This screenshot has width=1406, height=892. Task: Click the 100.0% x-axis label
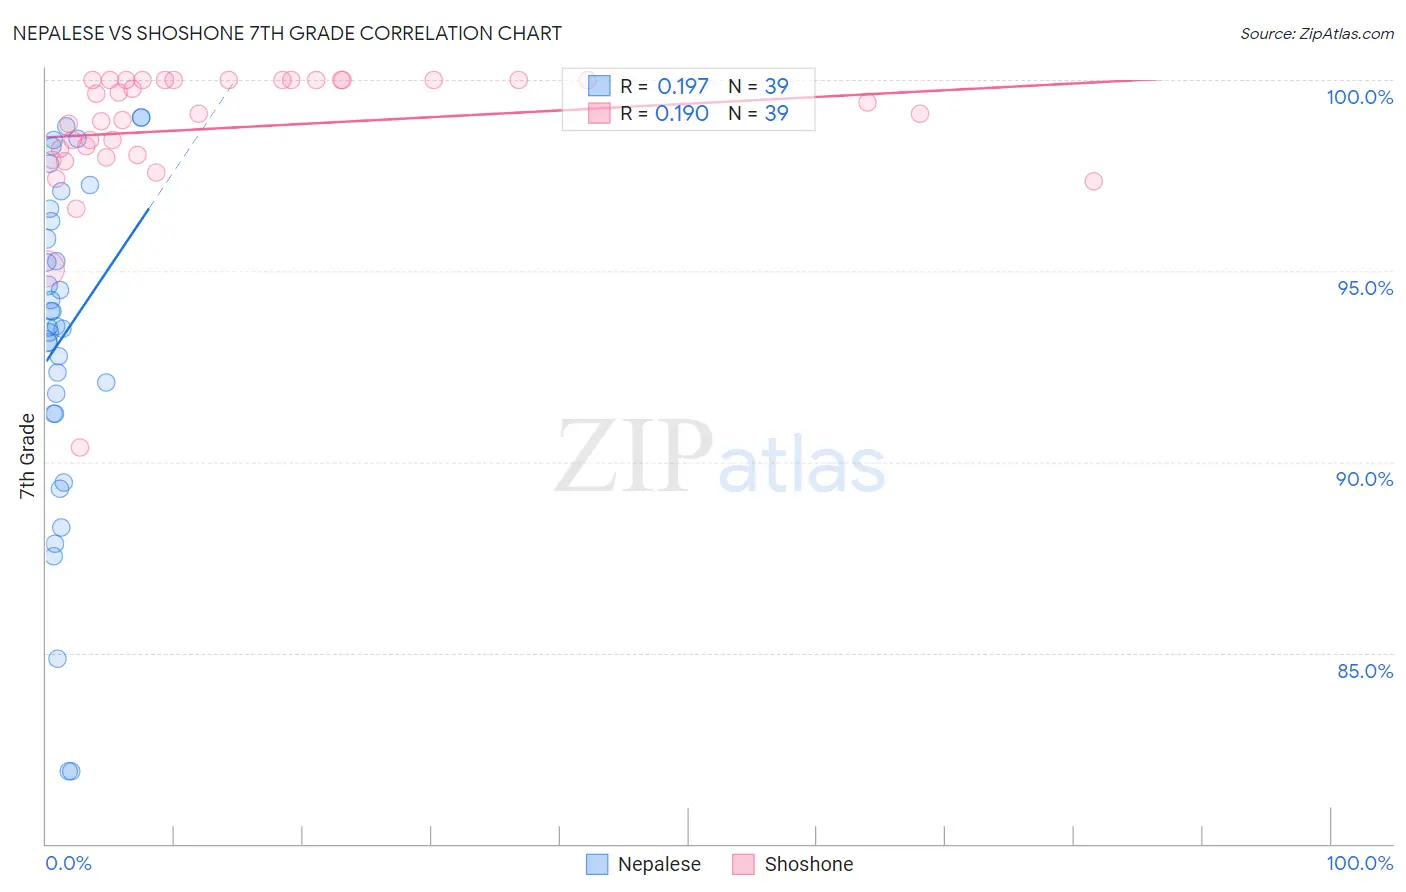click(1359, 863)
